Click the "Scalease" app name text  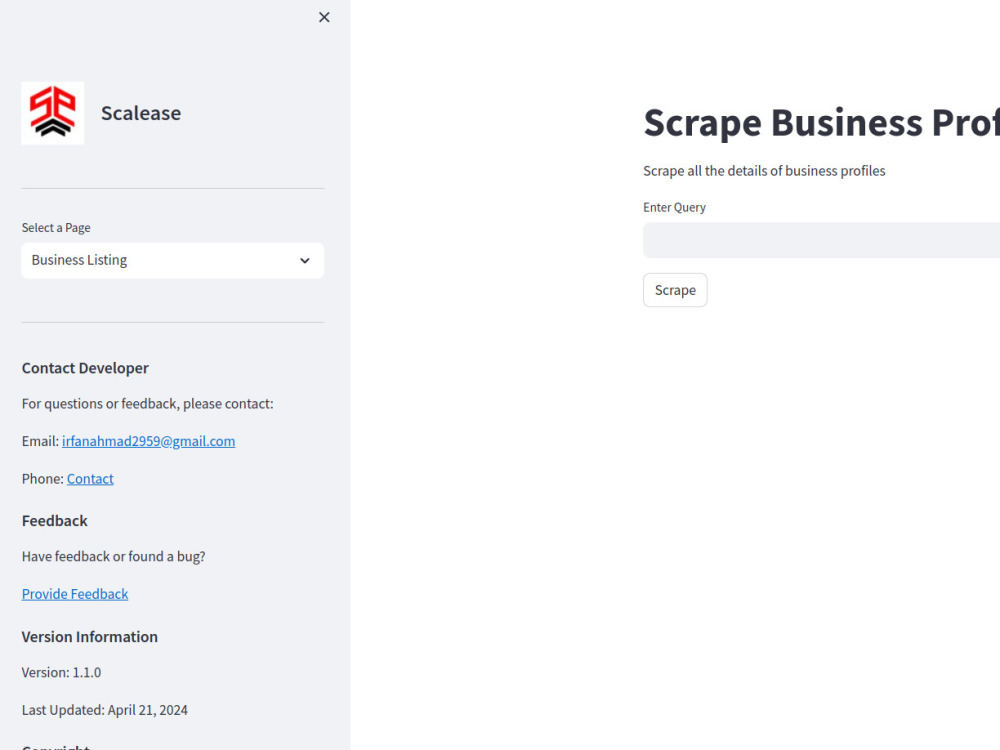(x=140, y=113)
